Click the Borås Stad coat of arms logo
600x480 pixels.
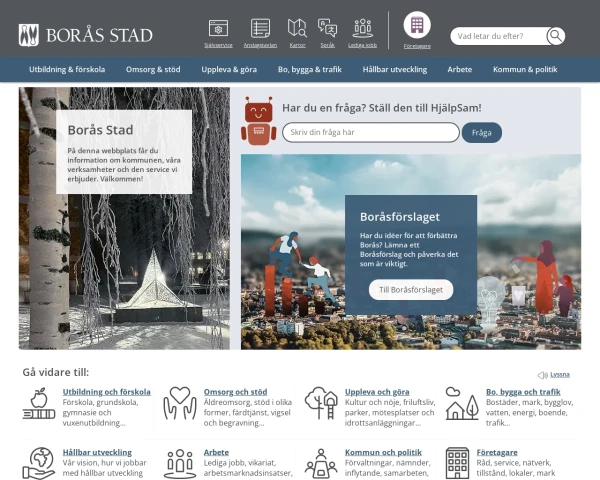[x=29, y=35]
